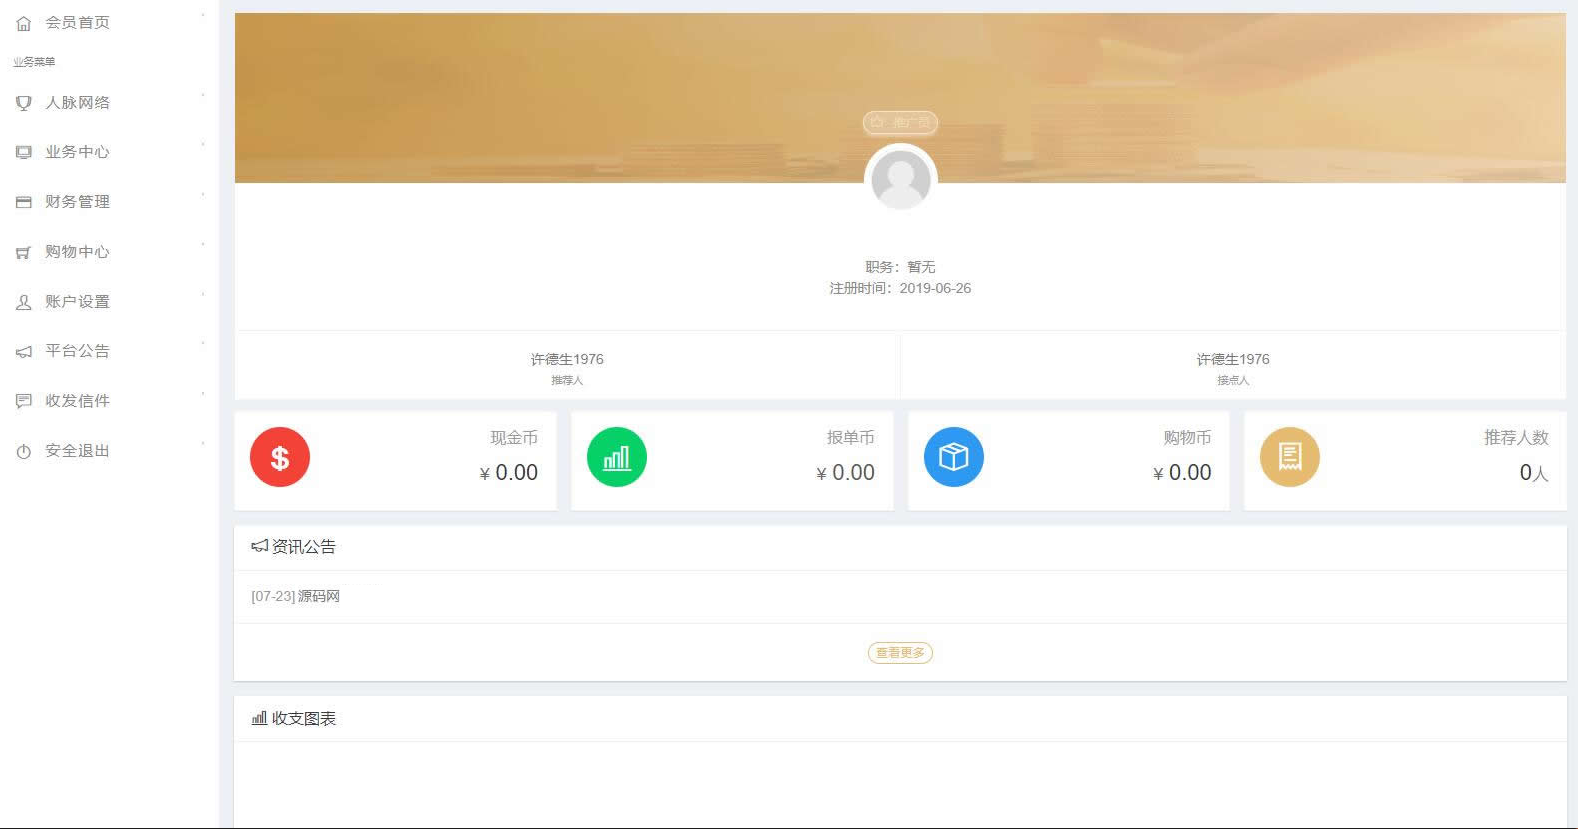Click the 现金币 balance ¥0.00
The image size is (1578, 829).
tap(509, 472)
